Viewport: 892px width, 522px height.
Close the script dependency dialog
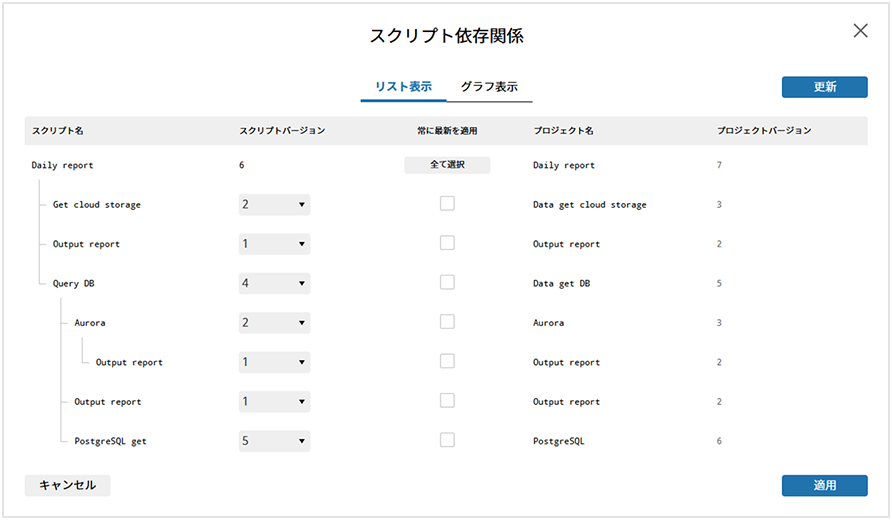(x=860, y=31)
